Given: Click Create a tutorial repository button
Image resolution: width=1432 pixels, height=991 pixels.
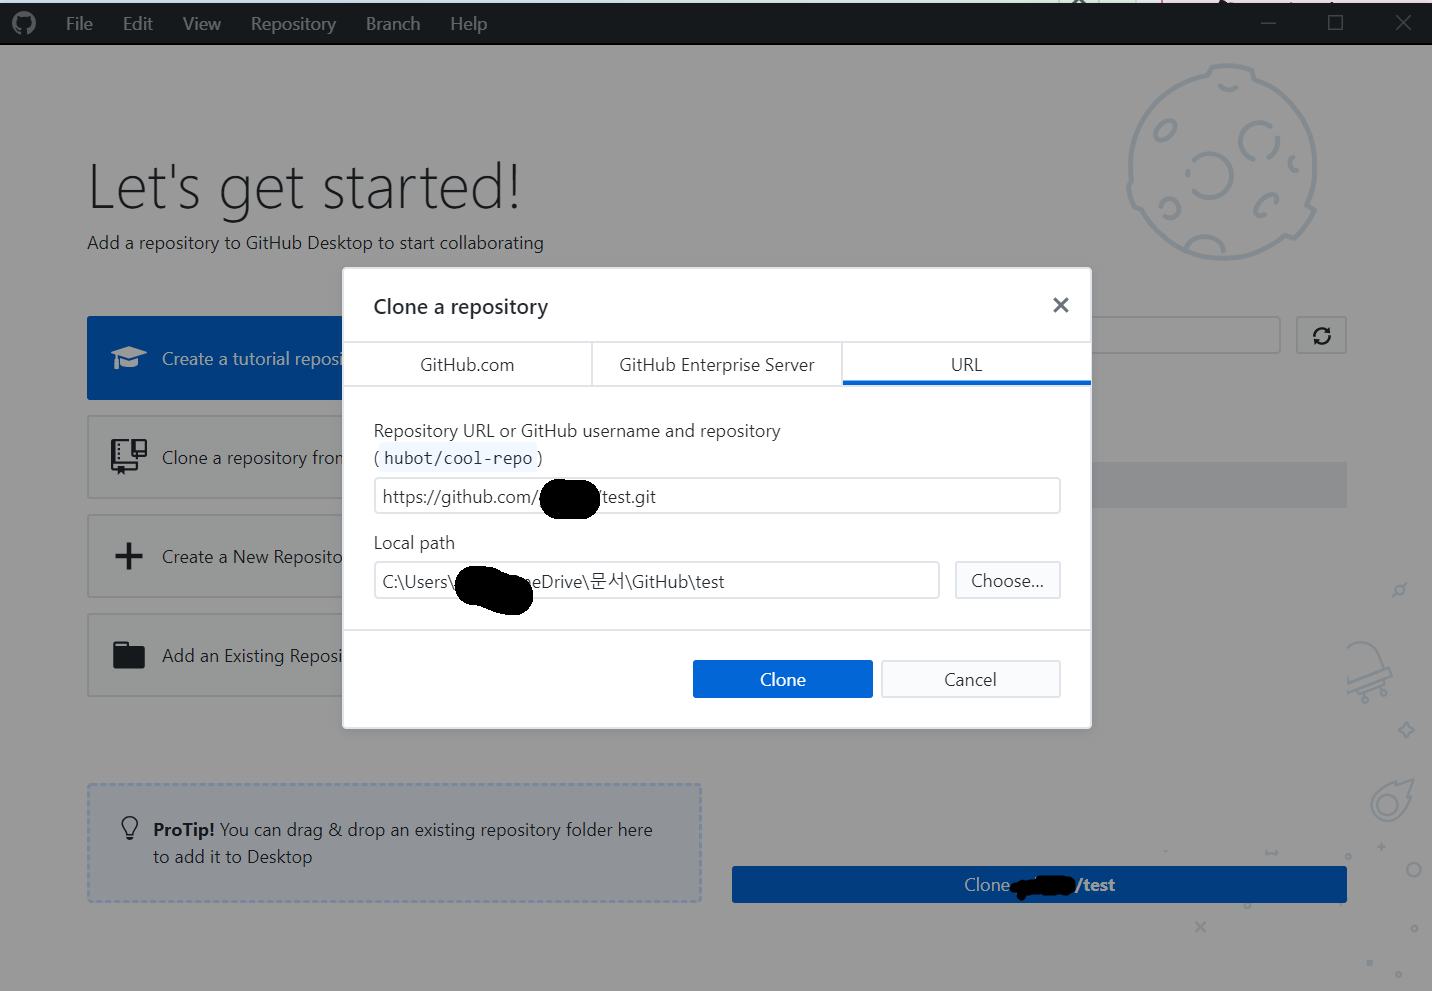Looking at the screenshot, I should [215, 358].
